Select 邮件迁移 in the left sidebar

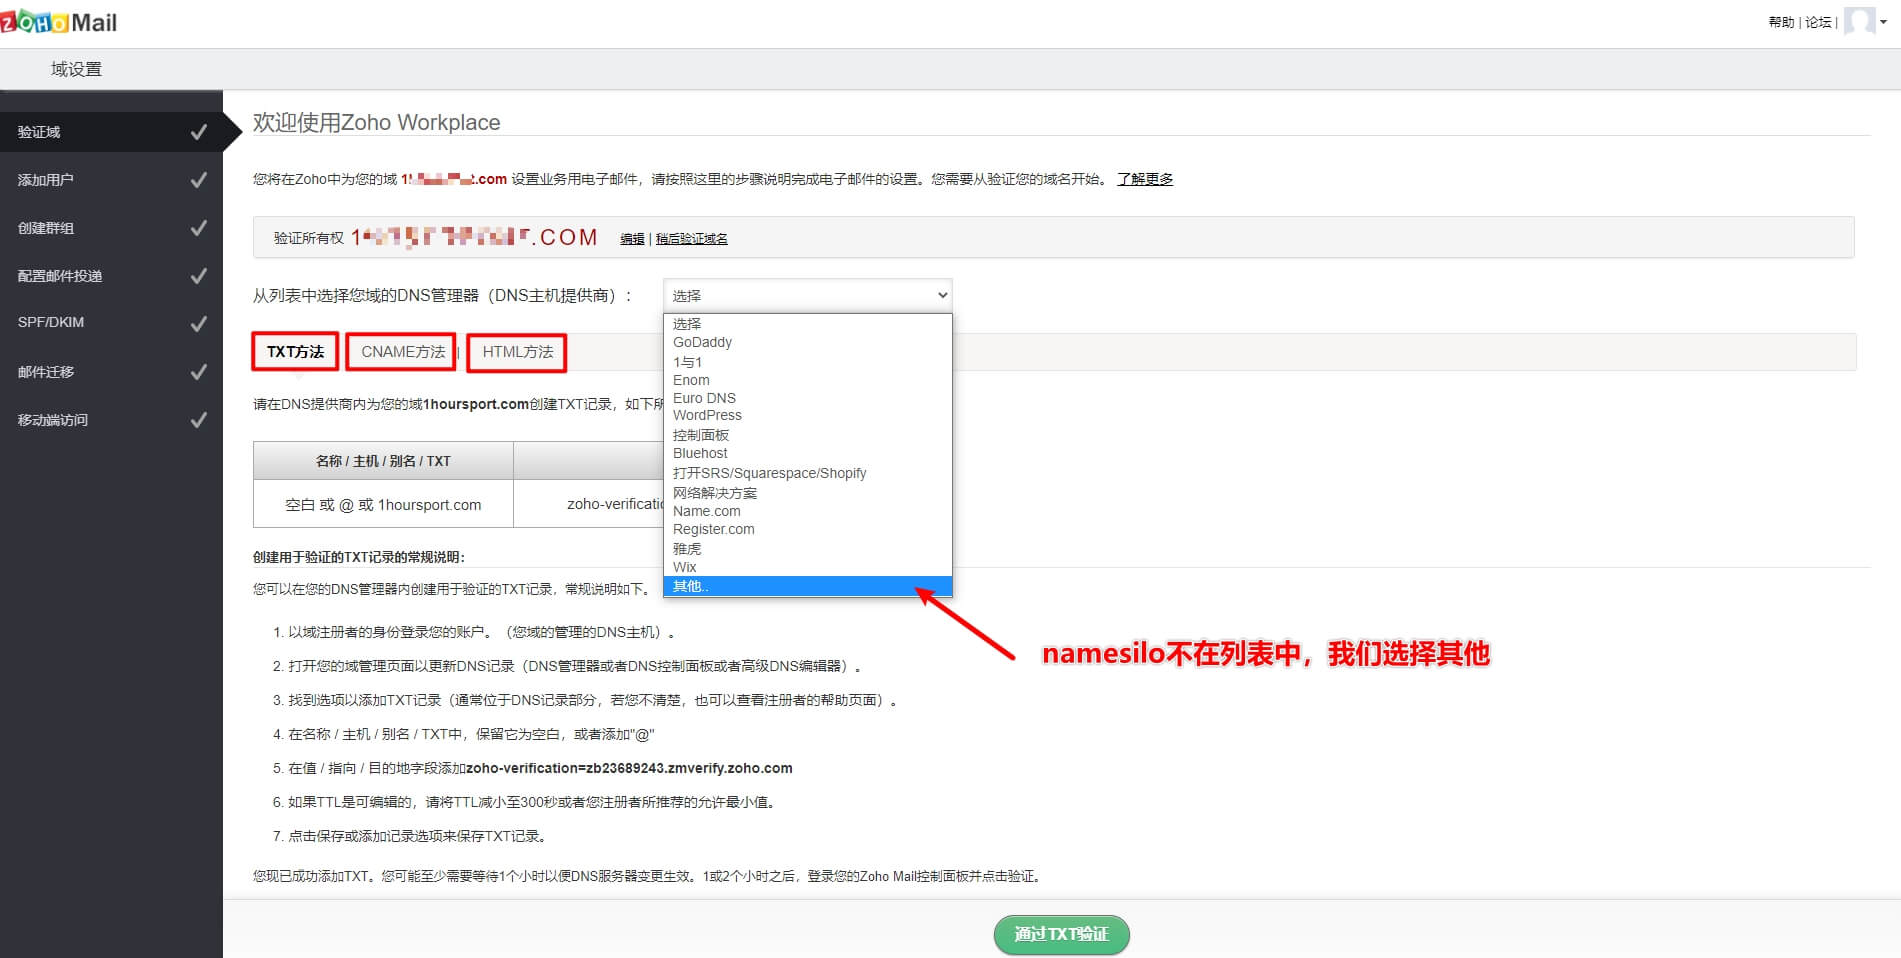tap(48, 371)
